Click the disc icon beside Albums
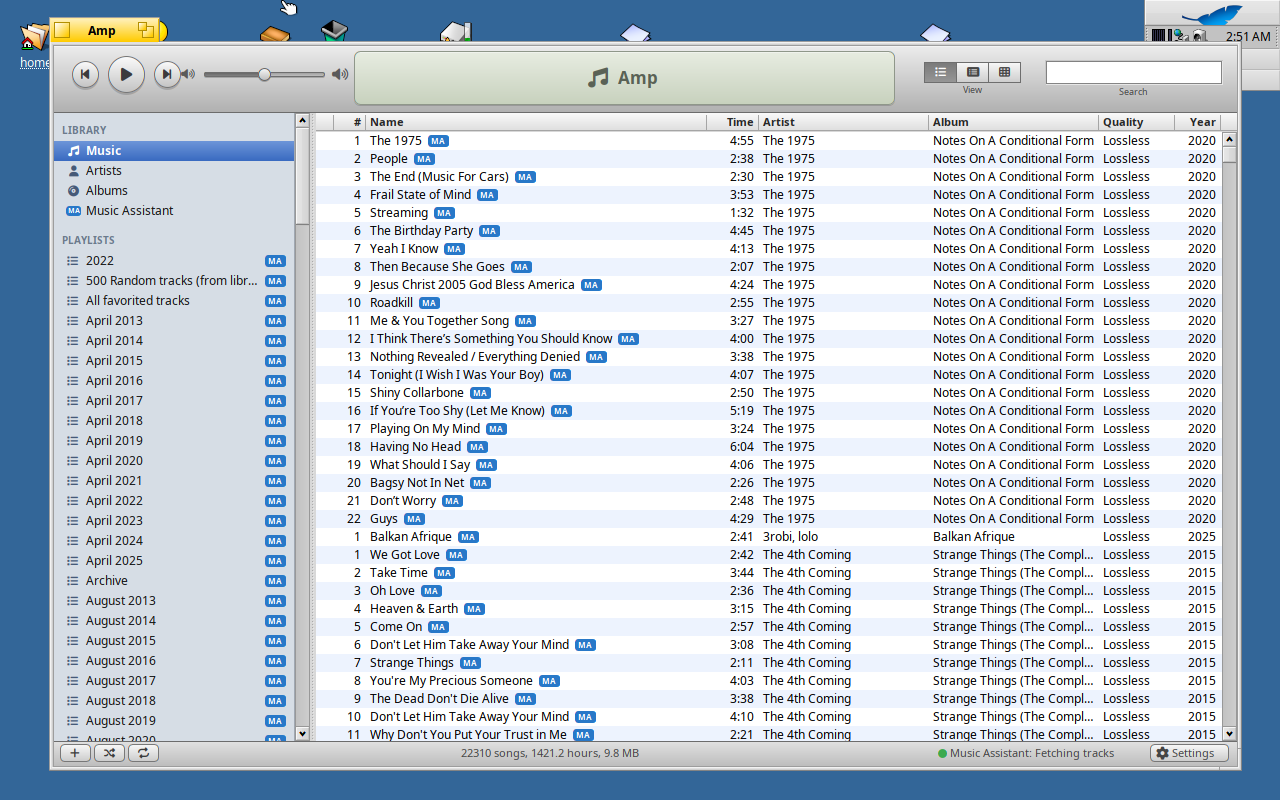 point(73,191)
